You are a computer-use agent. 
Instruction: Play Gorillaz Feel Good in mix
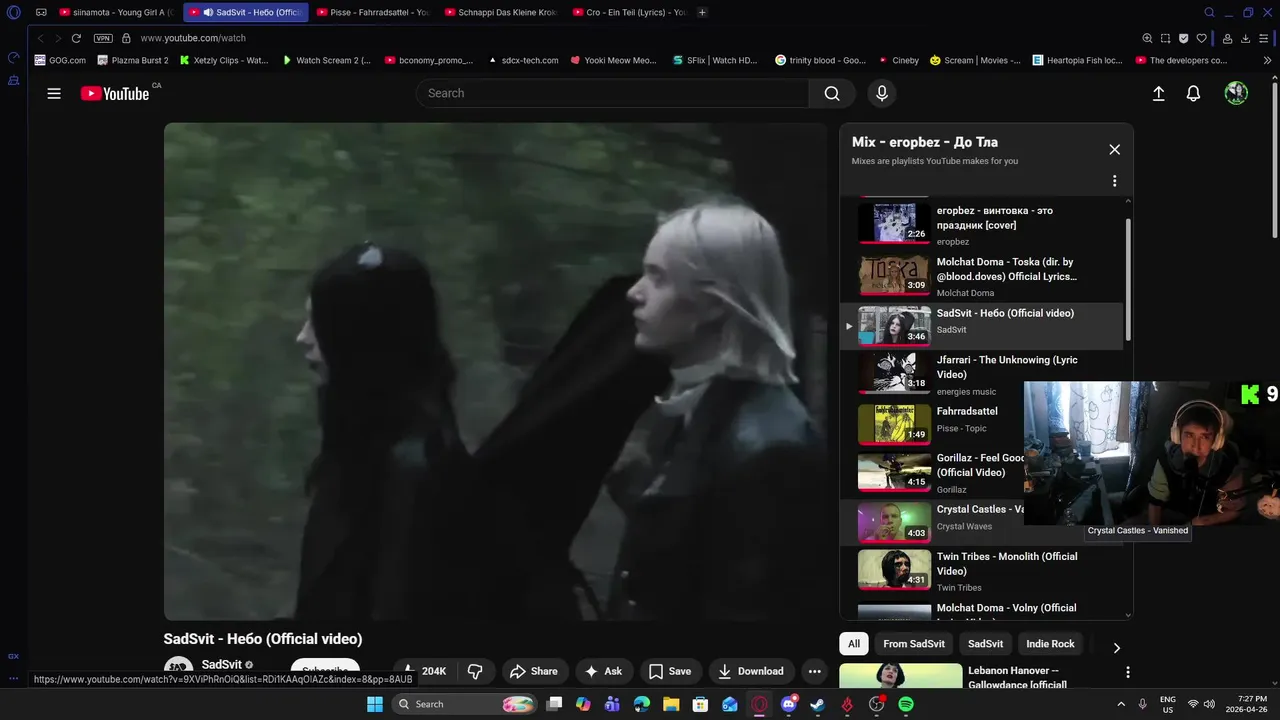tap(932, 473)
